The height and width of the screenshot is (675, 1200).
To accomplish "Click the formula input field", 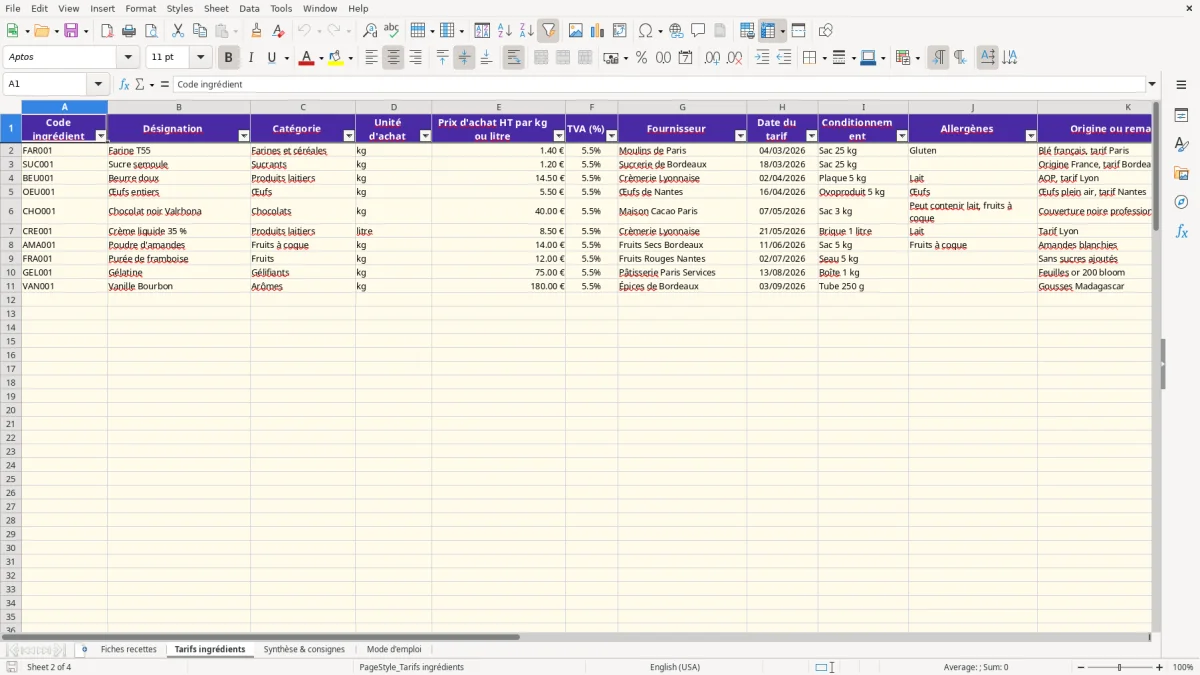I will [659, 85].
